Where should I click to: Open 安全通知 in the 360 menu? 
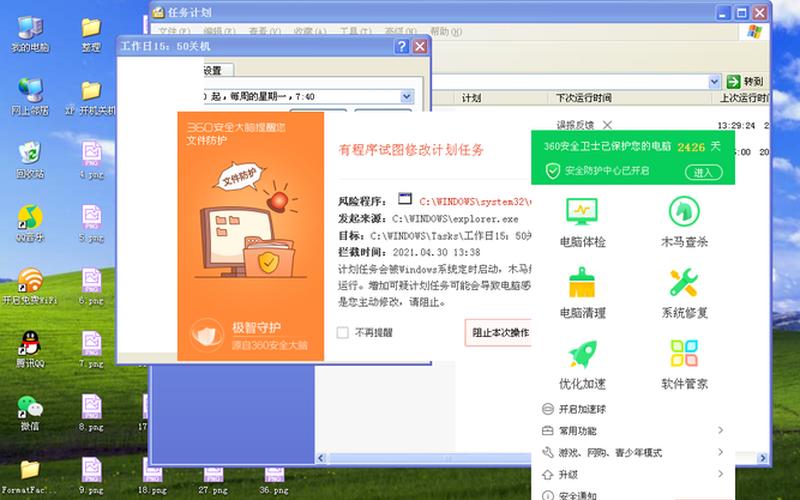click(569, 495)
